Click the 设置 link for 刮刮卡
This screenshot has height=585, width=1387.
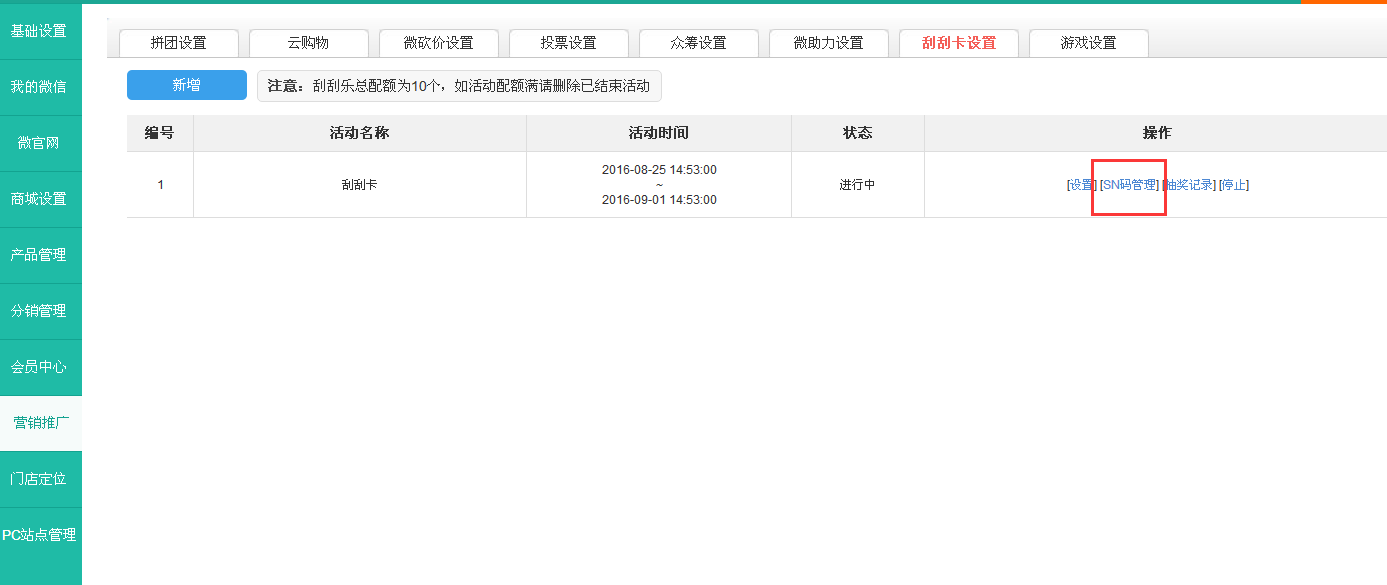(1081, 185)
